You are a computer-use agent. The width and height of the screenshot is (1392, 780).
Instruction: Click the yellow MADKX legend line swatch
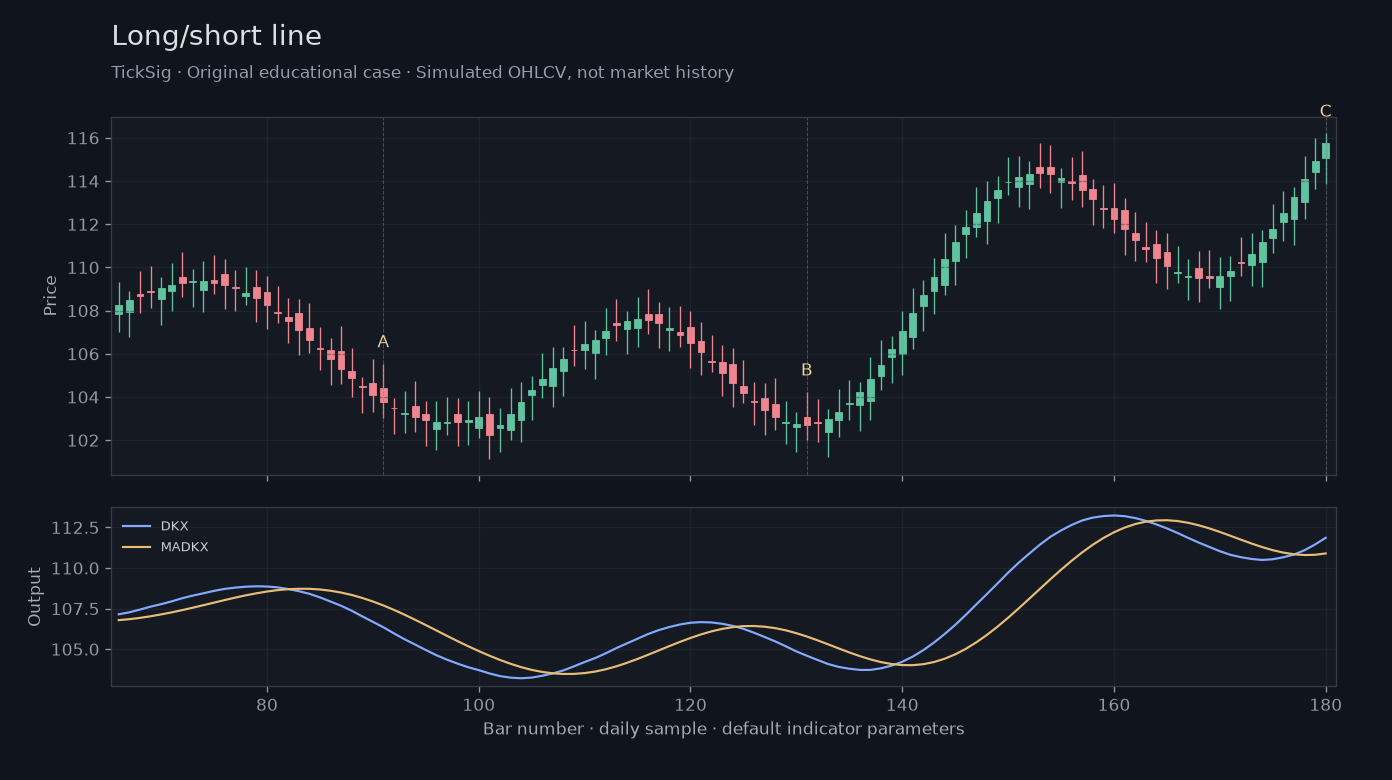(136, 547)
